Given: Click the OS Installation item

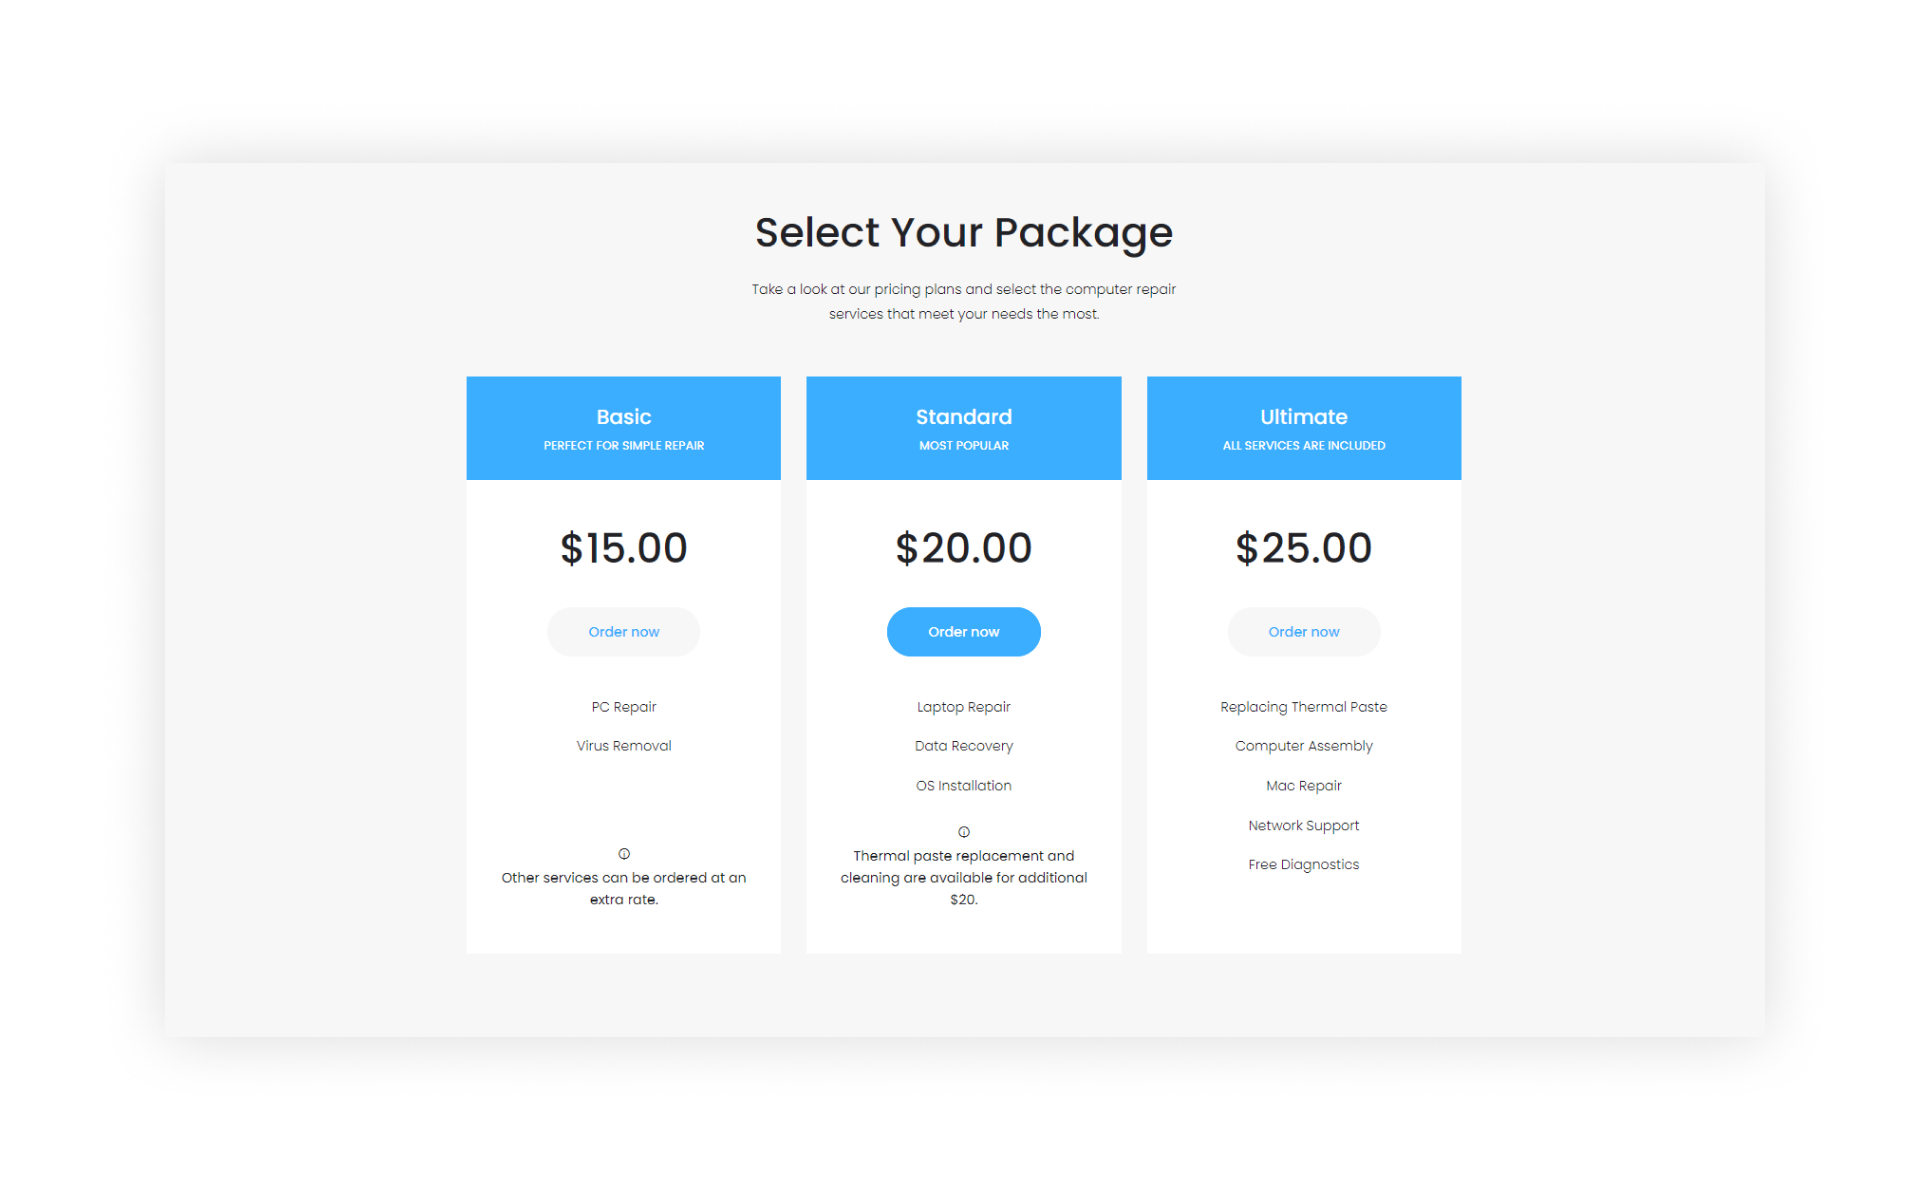Looking at the screenshot, I should (964, 786).
